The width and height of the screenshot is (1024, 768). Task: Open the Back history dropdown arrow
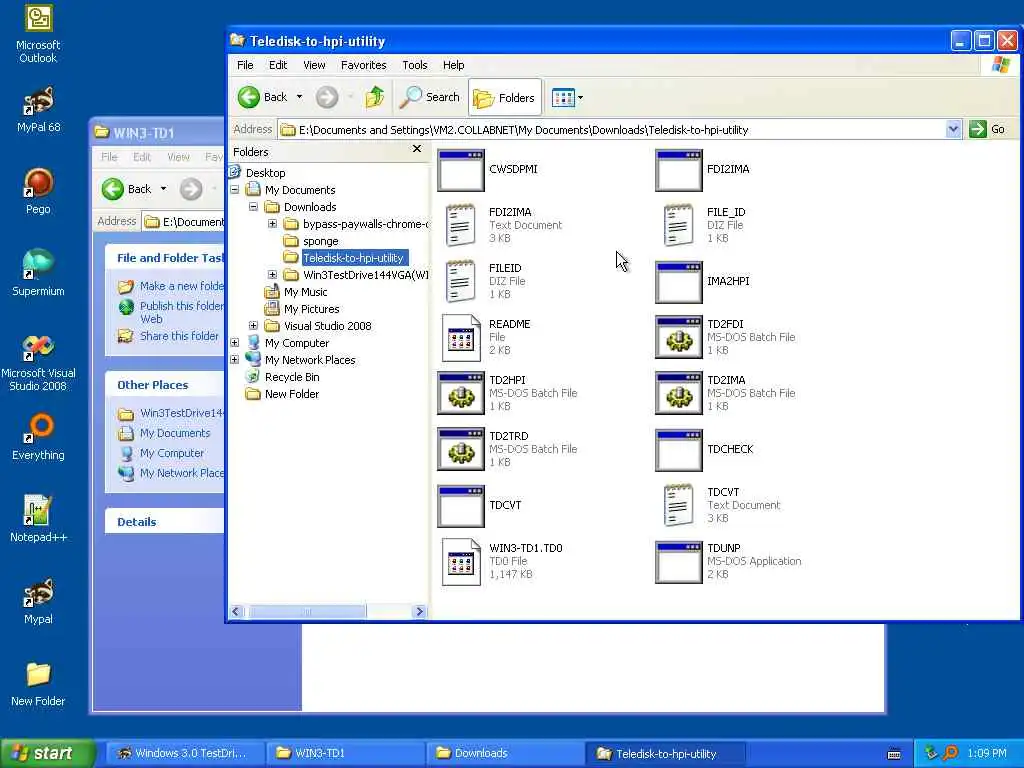pyautogui.click(x=300, y=97)
